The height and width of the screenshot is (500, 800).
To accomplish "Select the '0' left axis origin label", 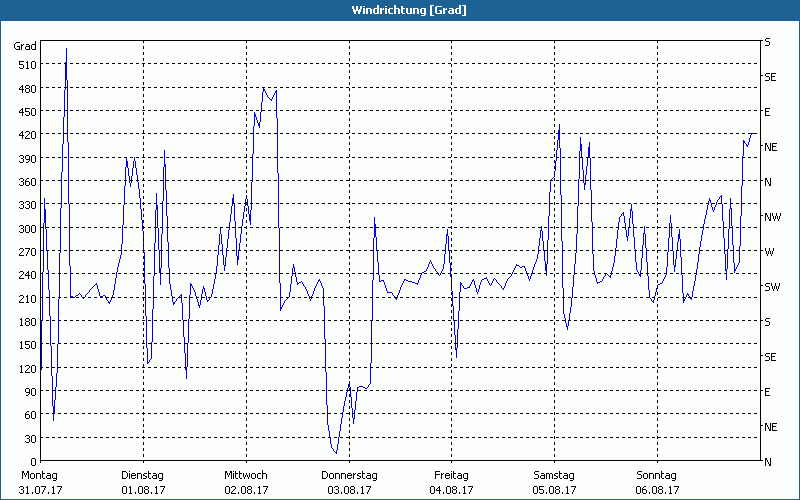I will pos(34,462).
